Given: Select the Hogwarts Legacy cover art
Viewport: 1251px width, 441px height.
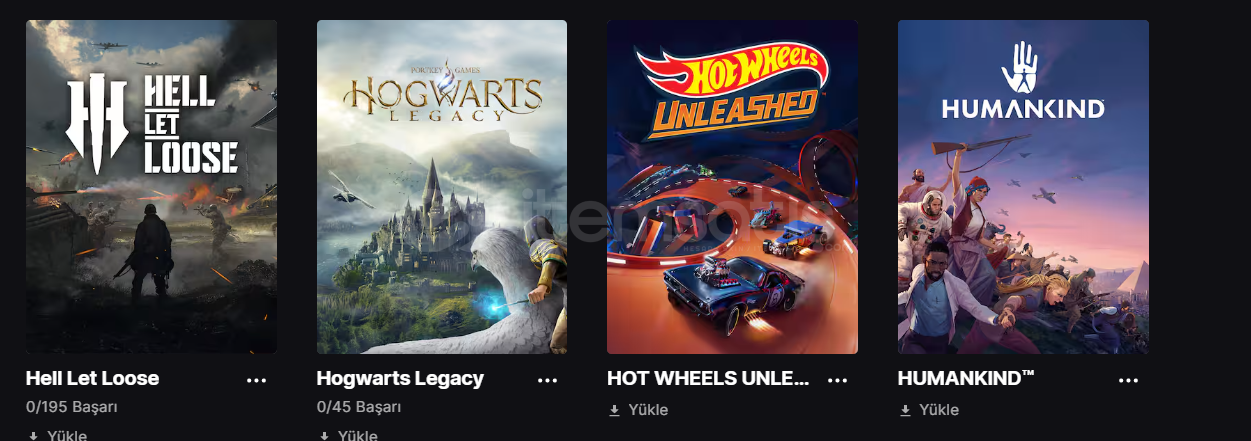Looking at the screenshot, I should [x=442, y=187].
